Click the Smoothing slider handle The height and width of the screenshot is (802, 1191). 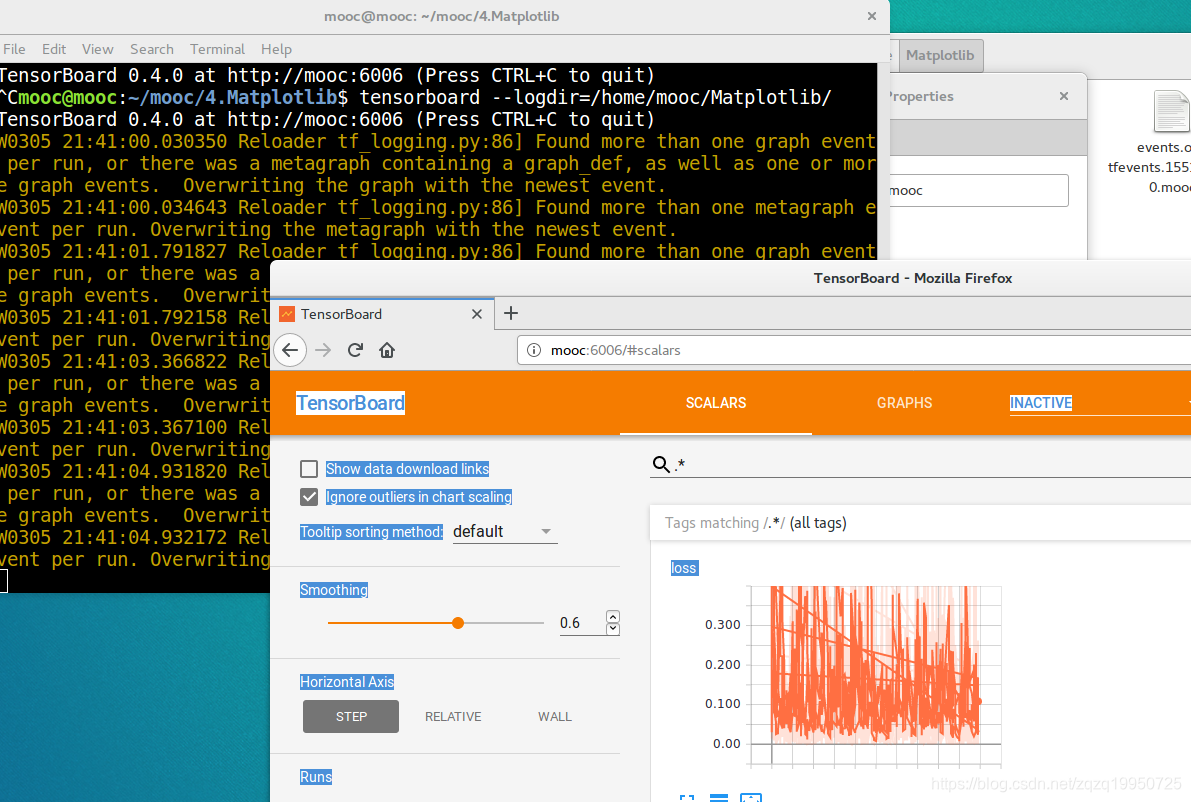pos(457,622)
